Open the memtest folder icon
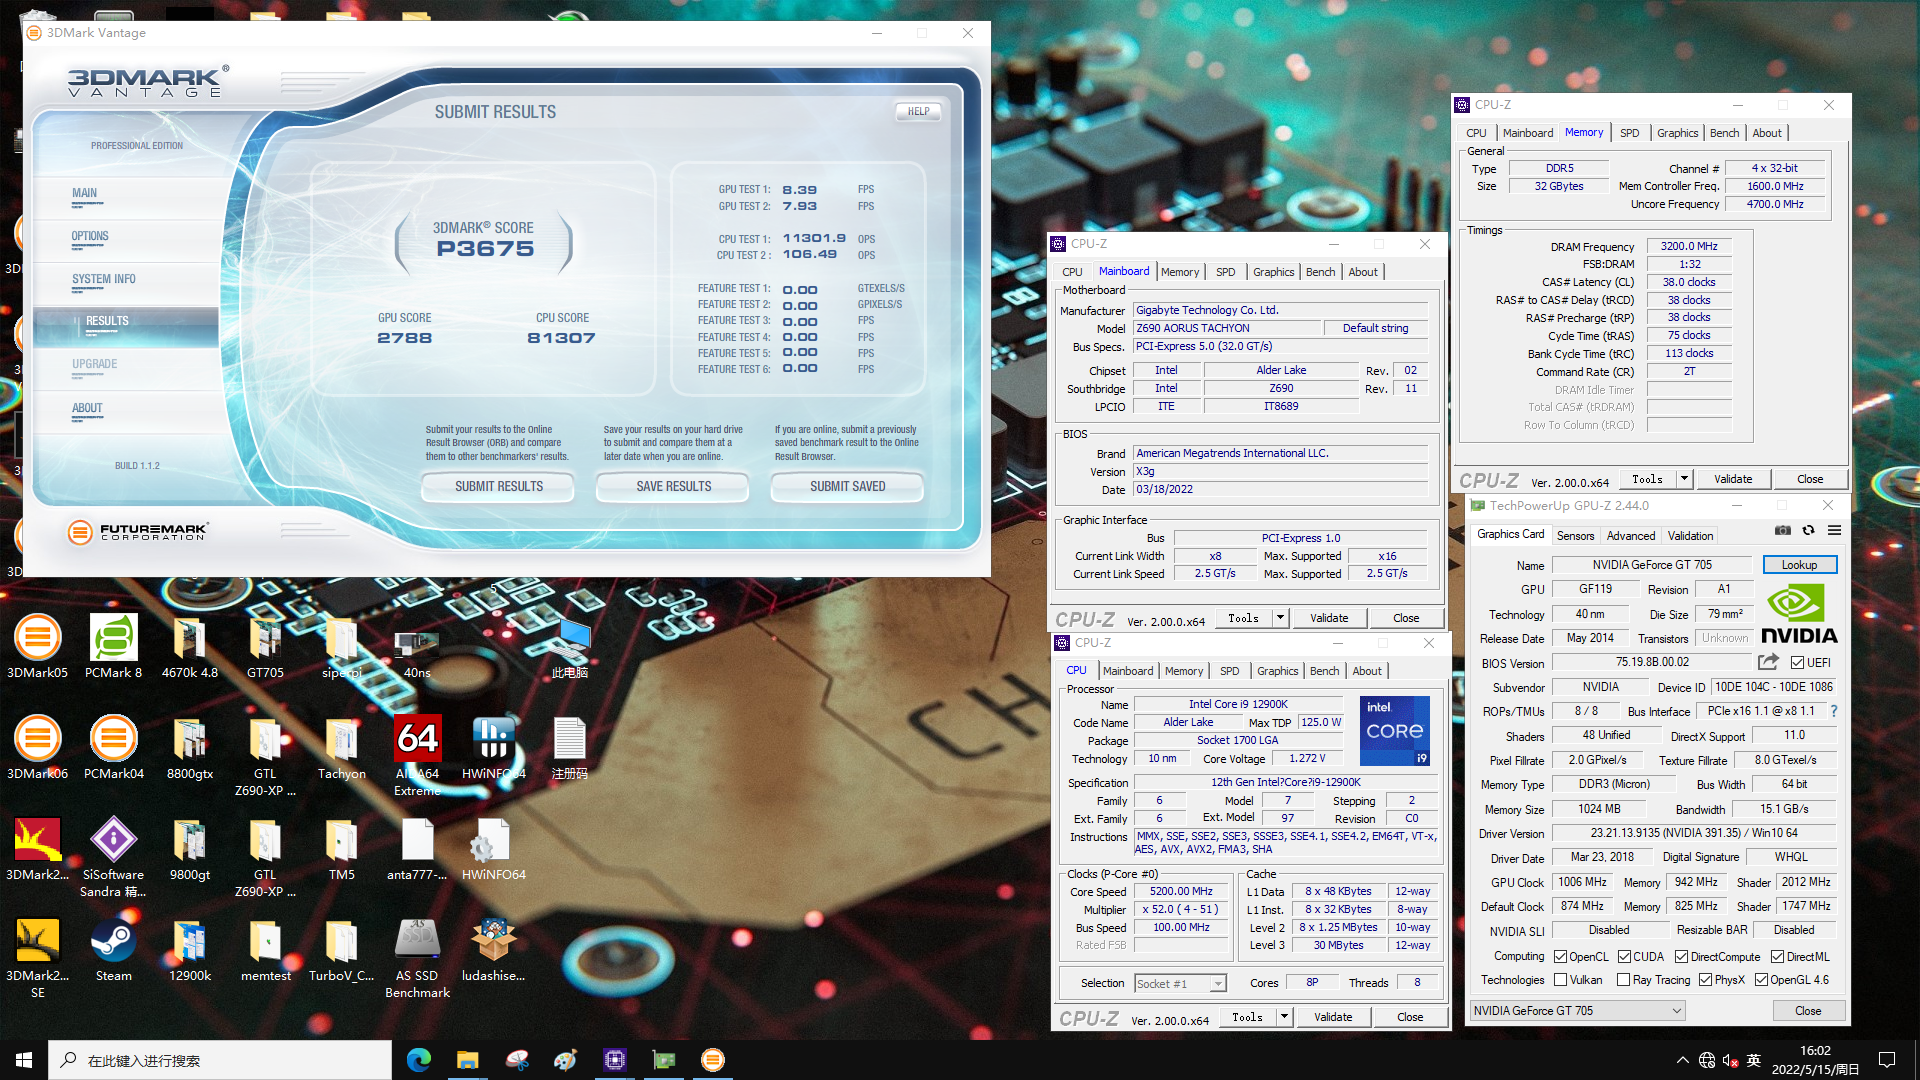 pyautogui.click(x=265, y=949)
